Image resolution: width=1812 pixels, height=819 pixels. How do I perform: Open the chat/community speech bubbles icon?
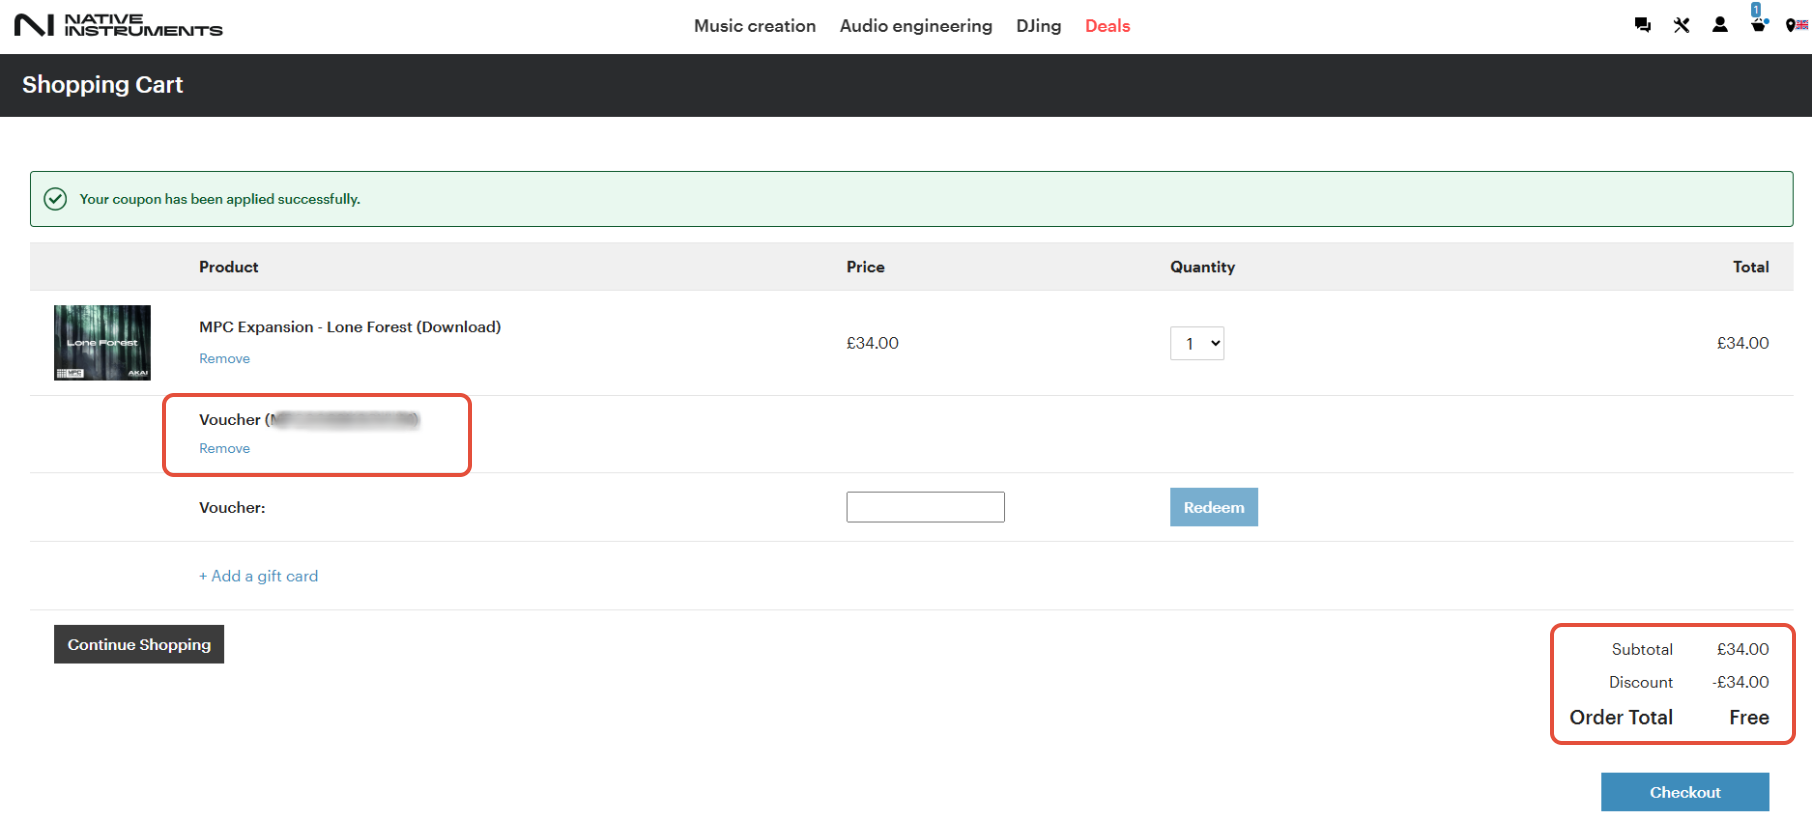[1642, 25]
